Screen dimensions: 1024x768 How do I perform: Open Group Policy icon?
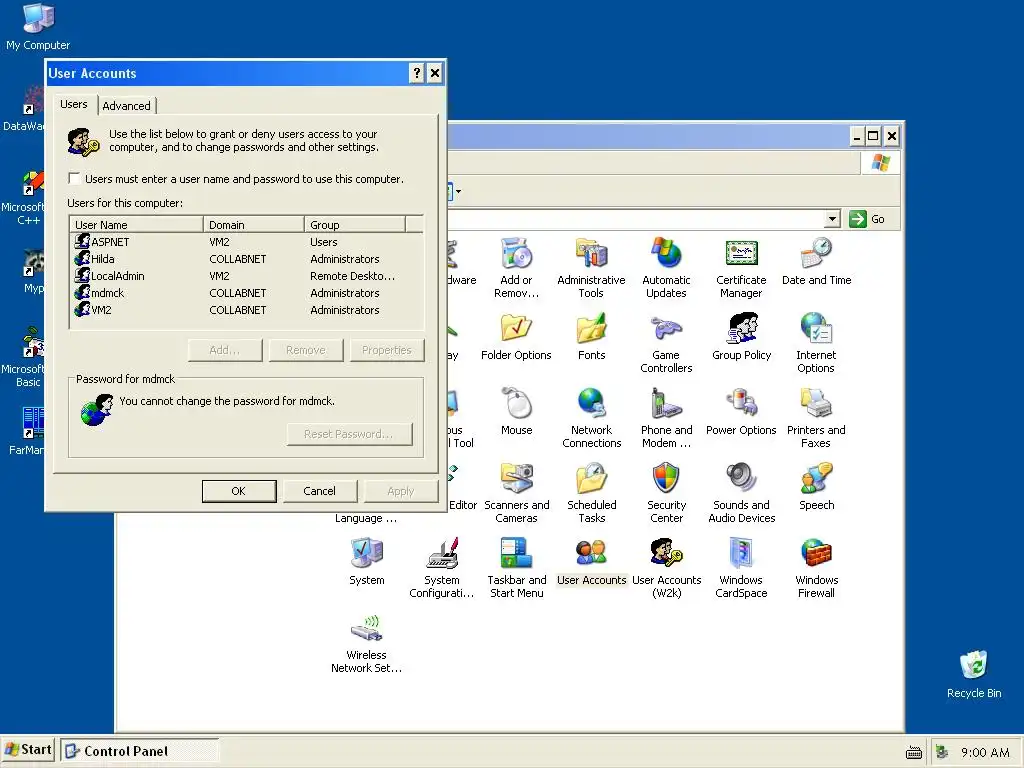click(x=741, y=328)
